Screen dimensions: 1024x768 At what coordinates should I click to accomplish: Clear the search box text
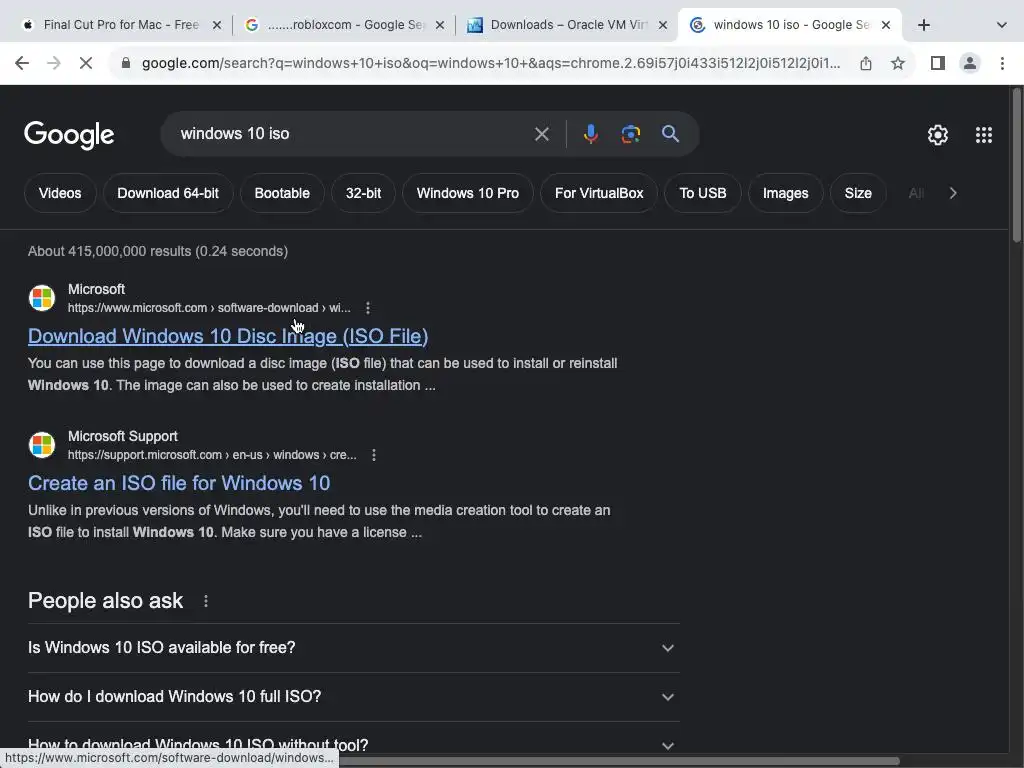pyautogui.click(x=541, y=134)
